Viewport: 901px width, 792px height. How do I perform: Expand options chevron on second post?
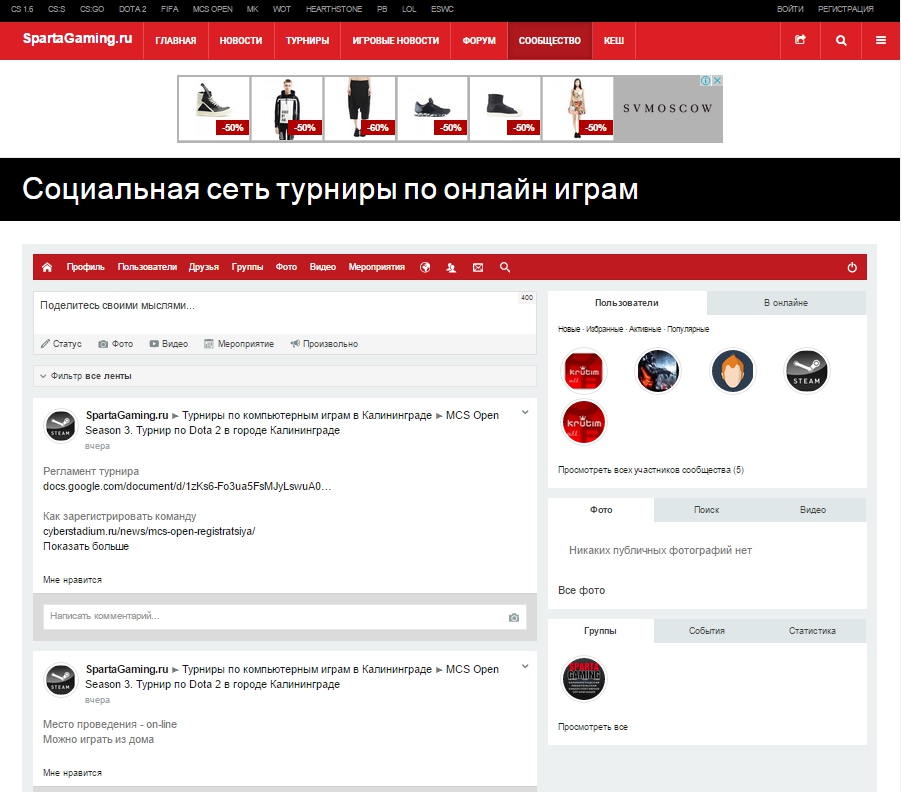(x=525, y=666)
